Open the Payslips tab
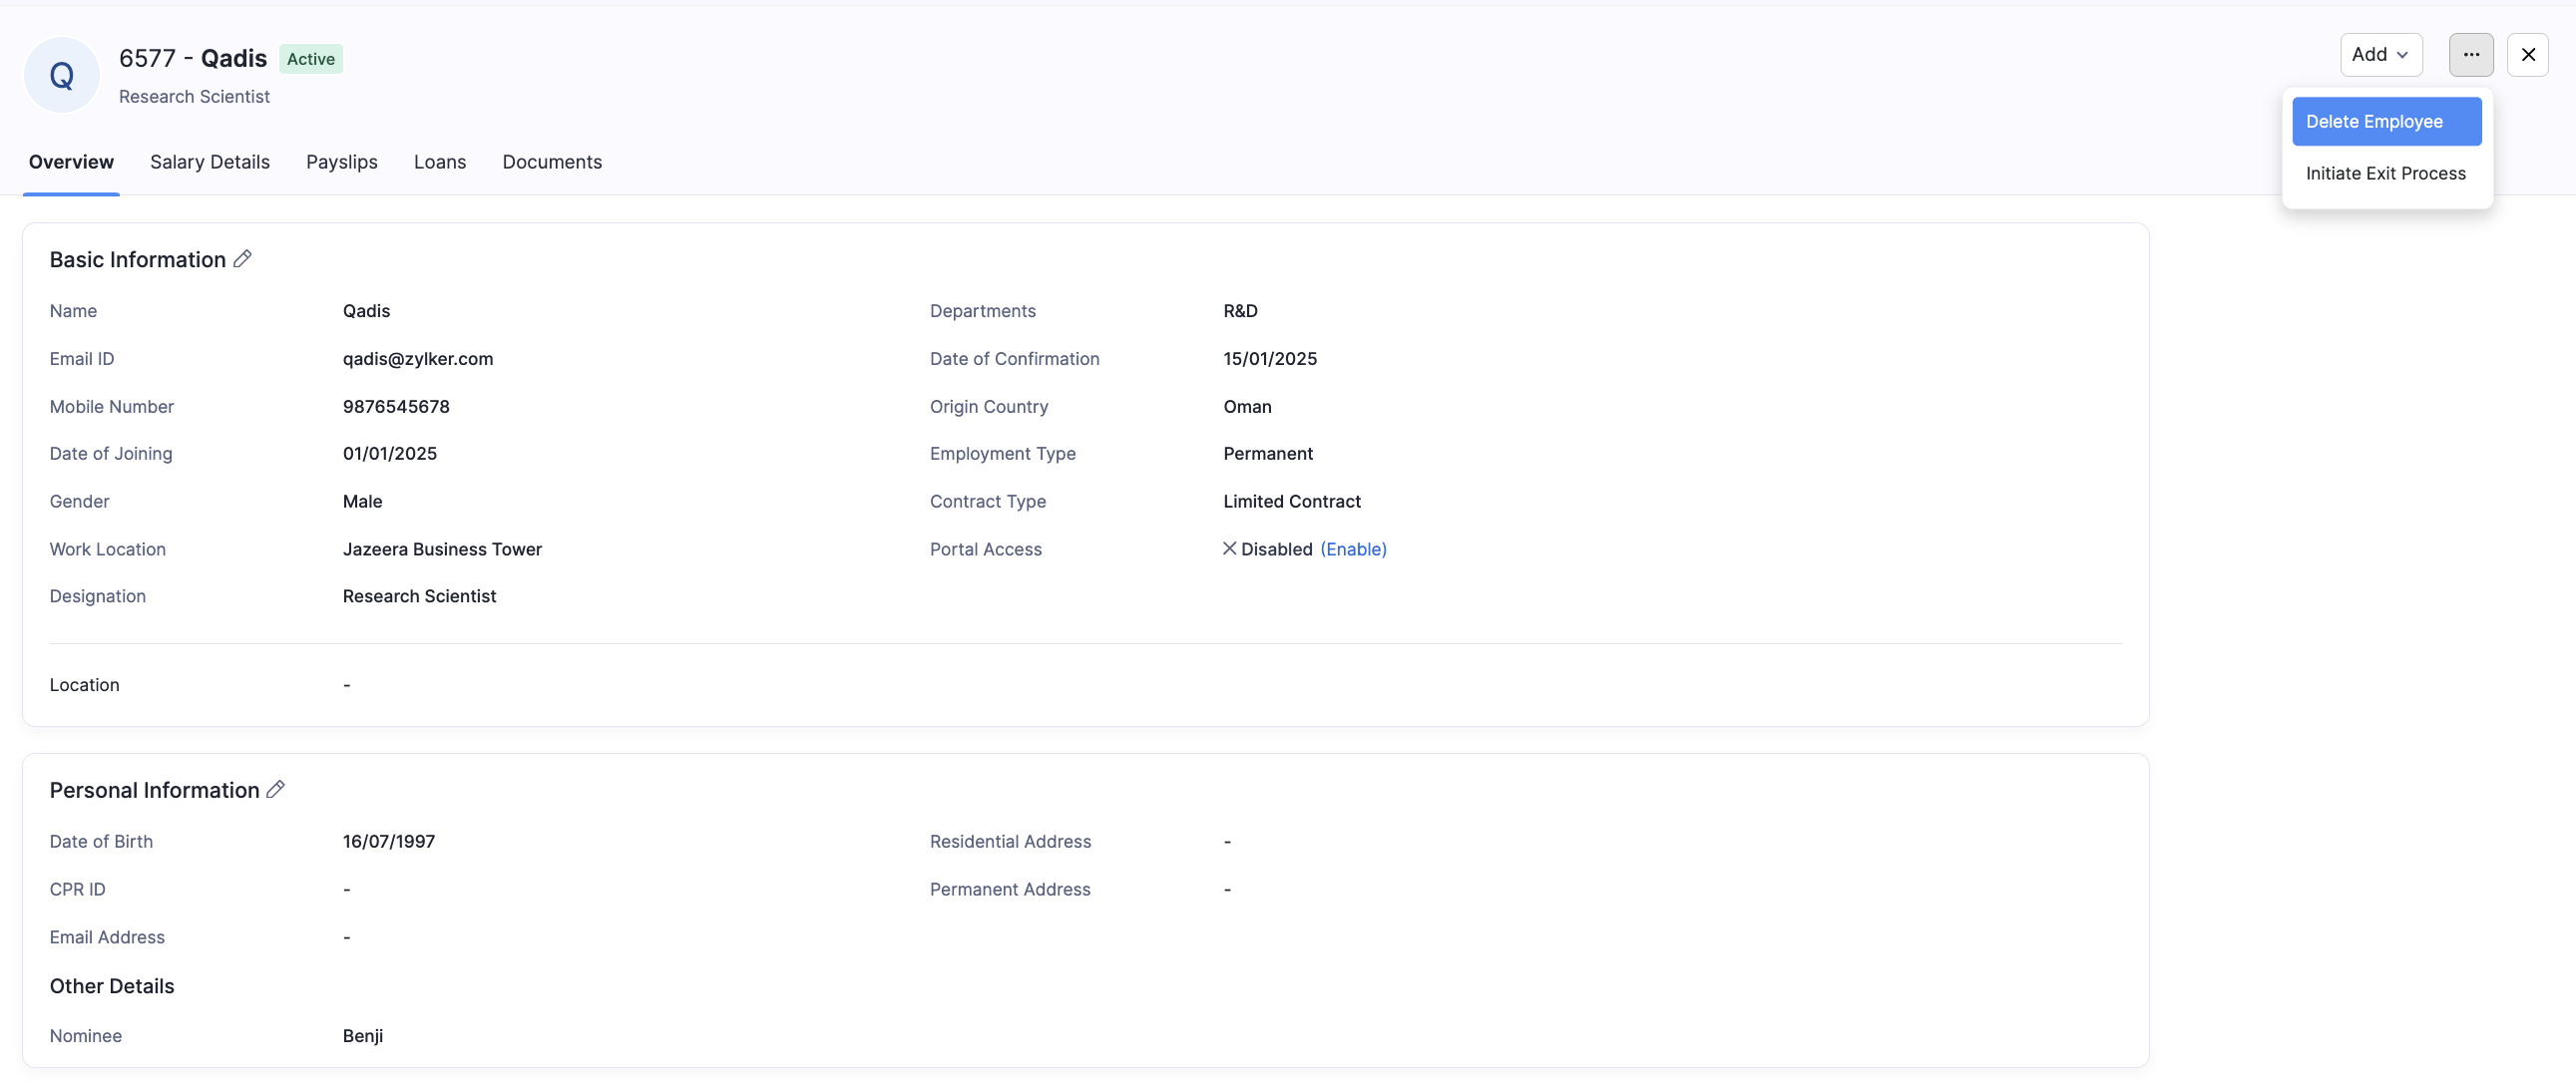The image size is (2576, 1087). tap(342, 162)
